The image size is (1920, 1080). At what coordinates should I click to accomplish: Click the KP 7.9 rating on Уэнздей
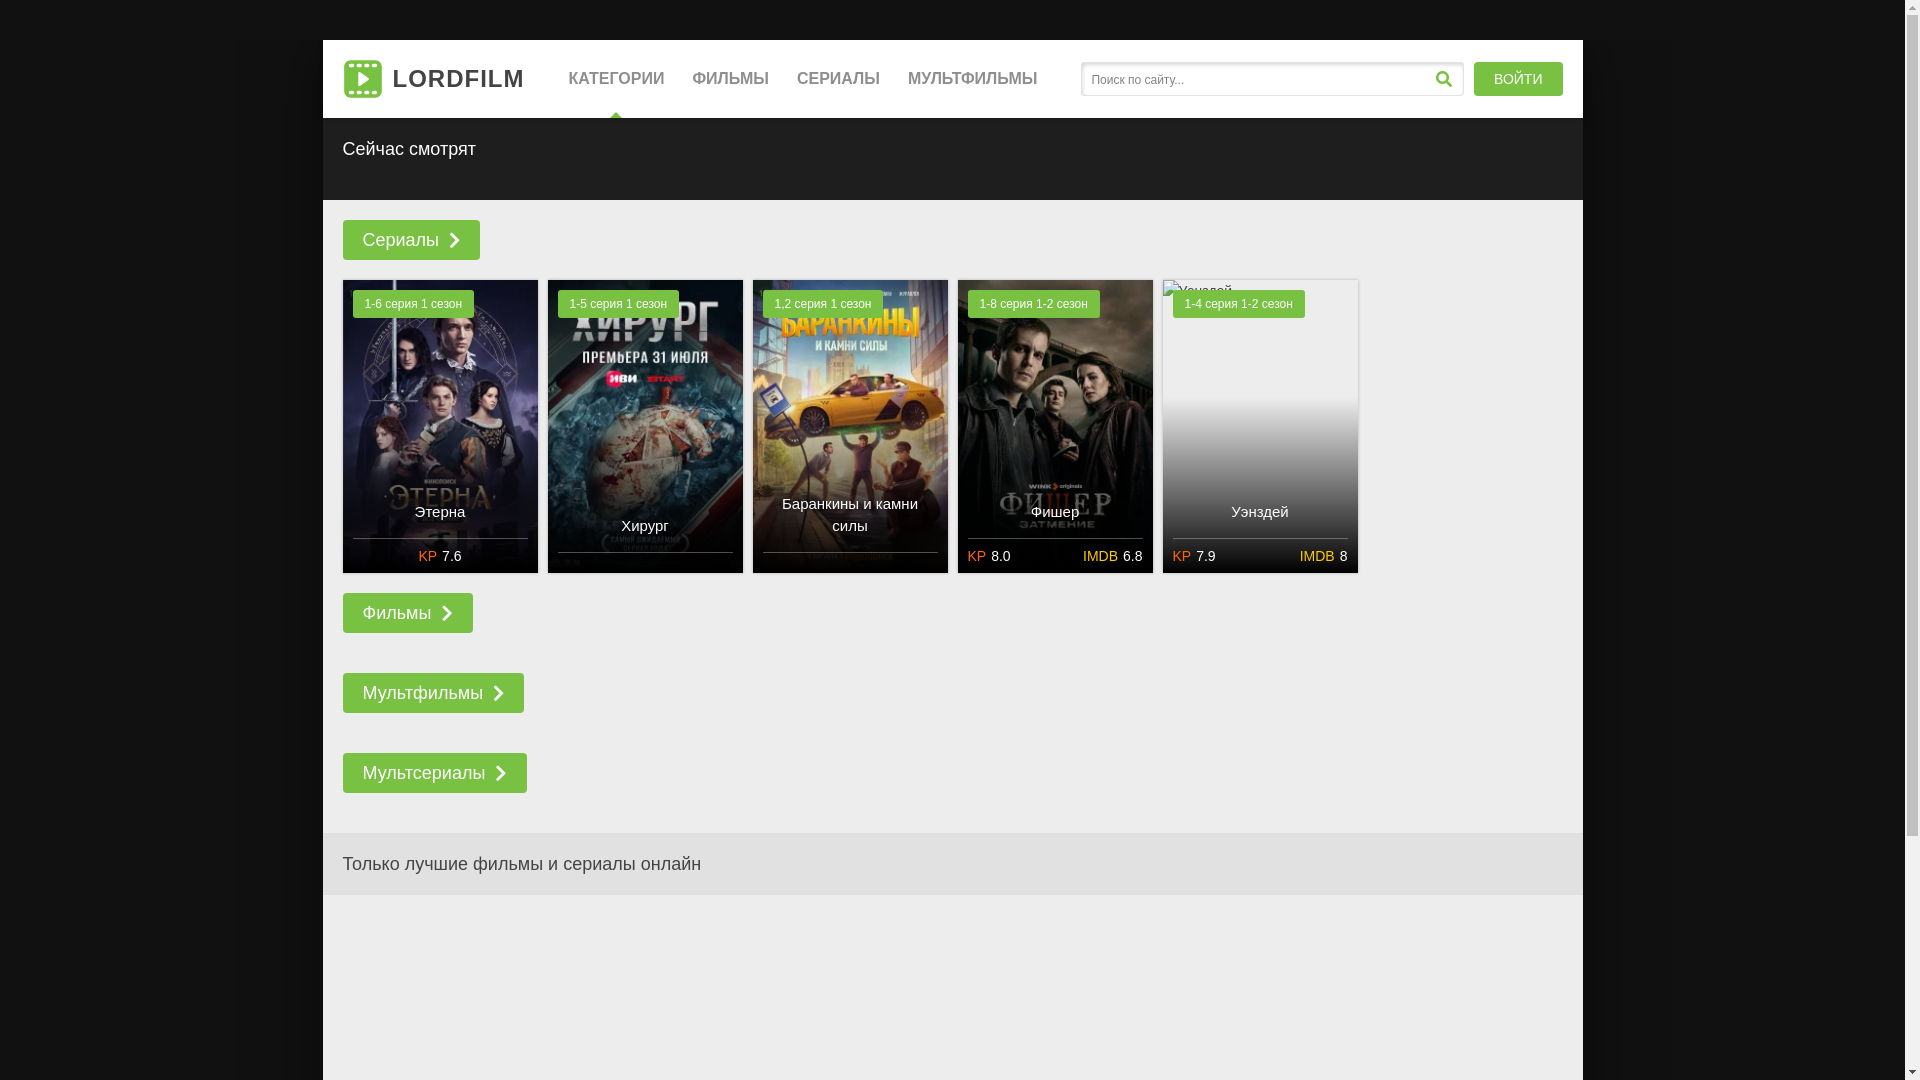click(x=1194, y=556)
